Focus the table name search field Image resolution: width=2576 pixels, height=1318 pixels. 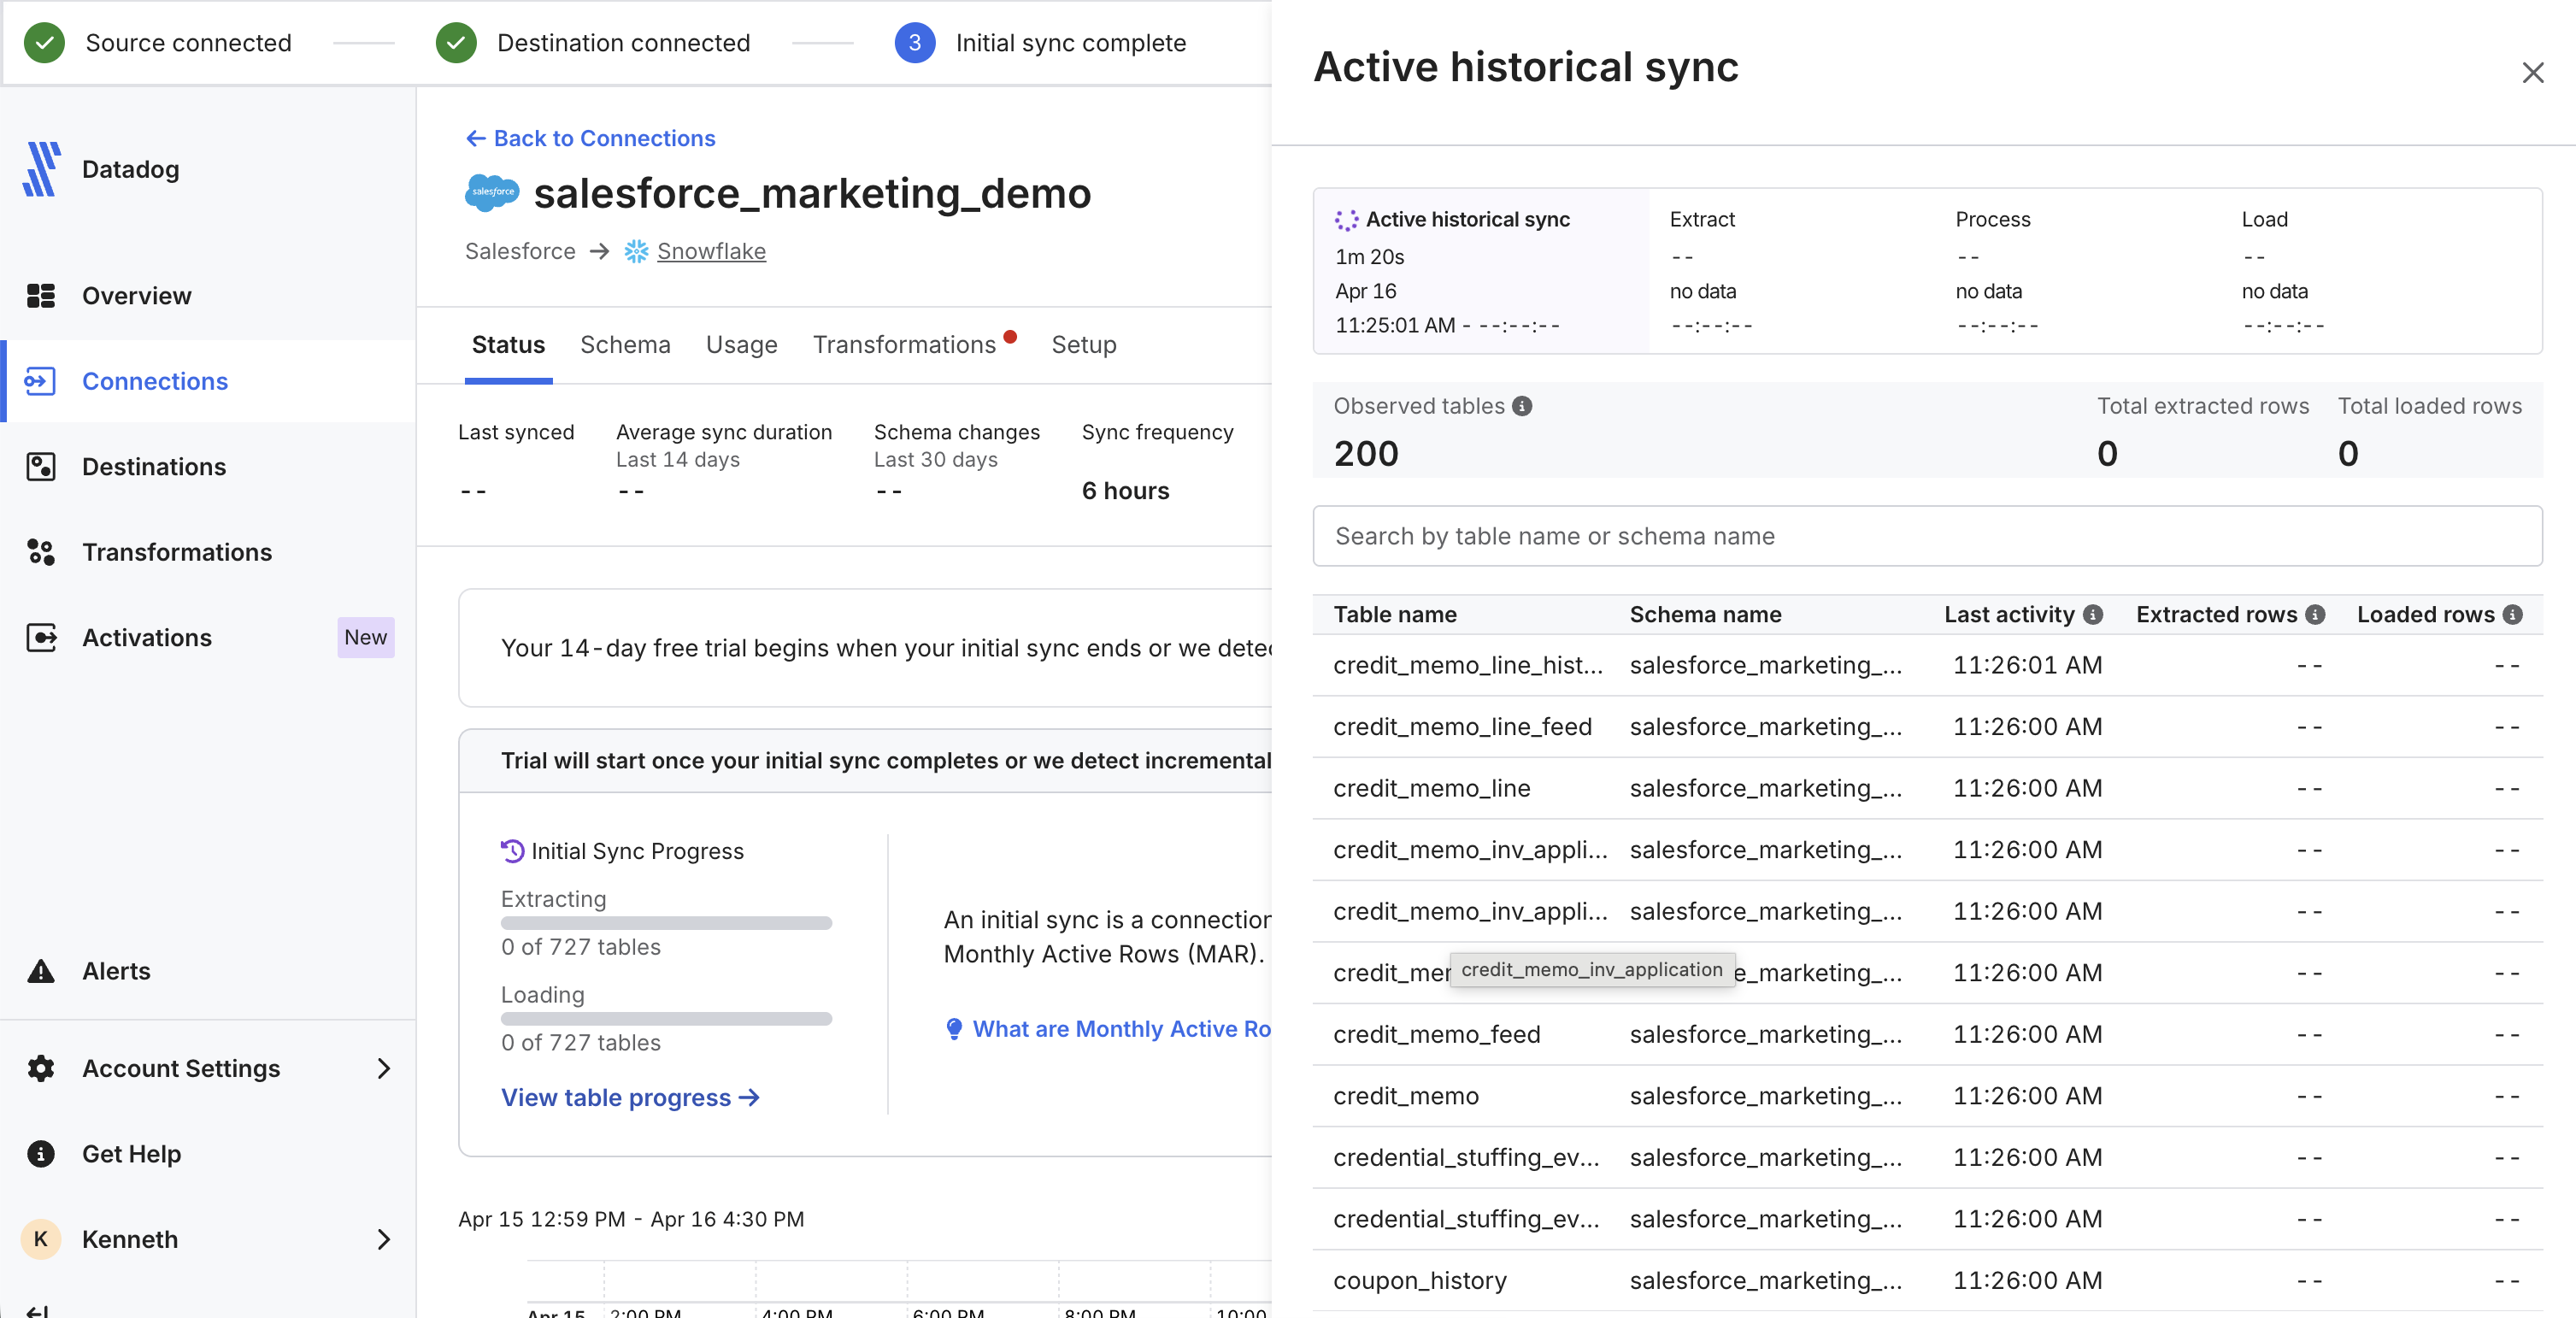coord(1926,536)
